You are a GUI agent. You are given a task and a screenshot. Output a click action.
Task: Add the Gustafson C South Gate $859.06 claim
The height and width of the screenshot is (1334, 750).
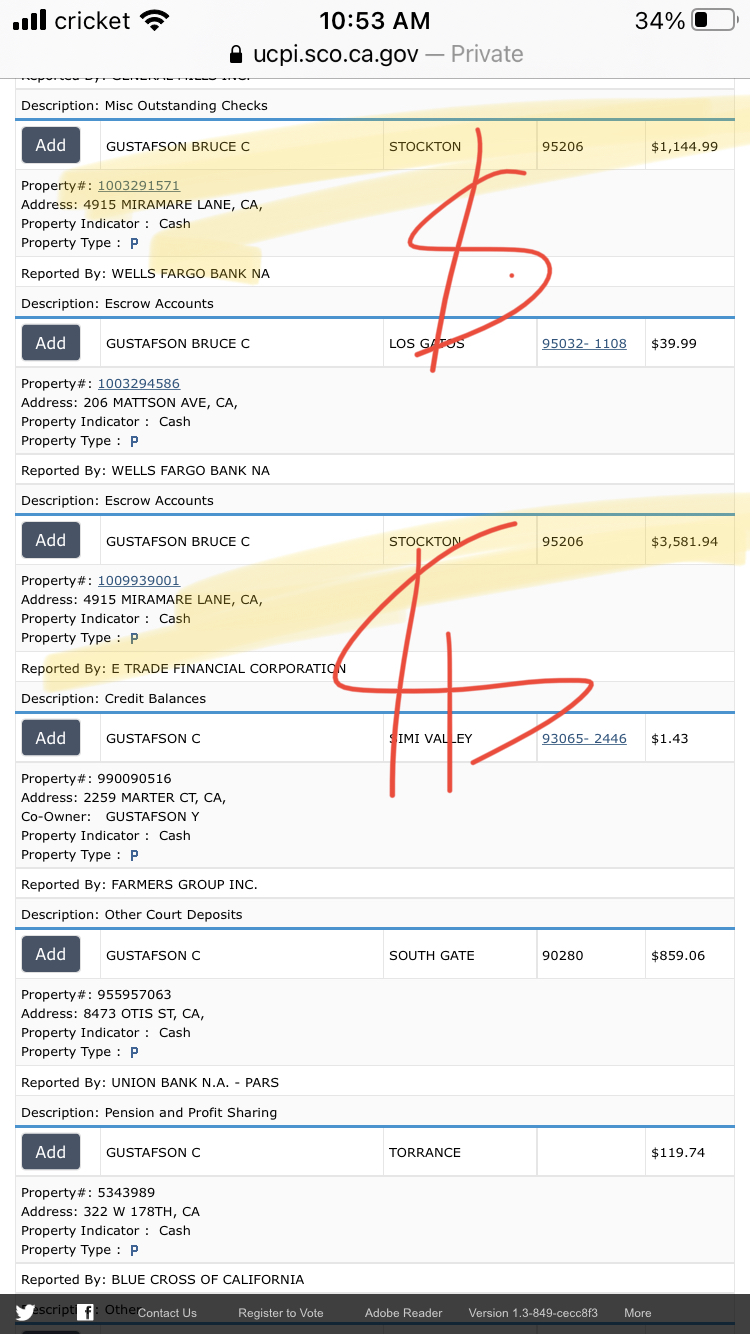tap(51, 954)
